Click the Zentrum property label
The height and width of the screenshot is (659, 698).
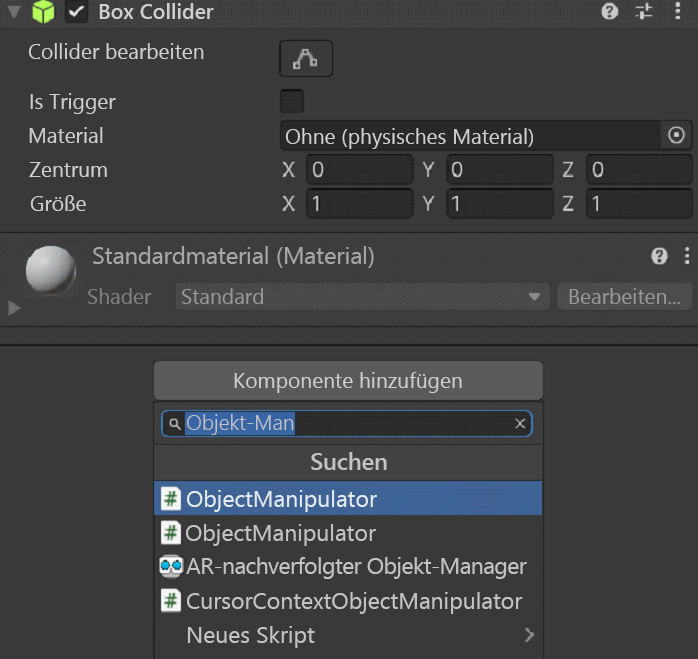pos(69,170)
